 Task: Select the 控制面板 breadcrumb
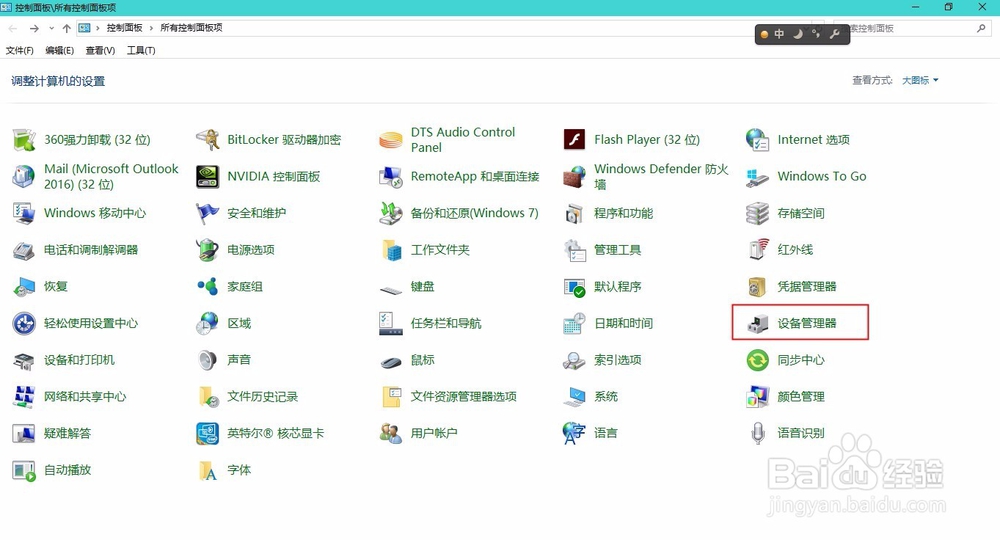124,28
